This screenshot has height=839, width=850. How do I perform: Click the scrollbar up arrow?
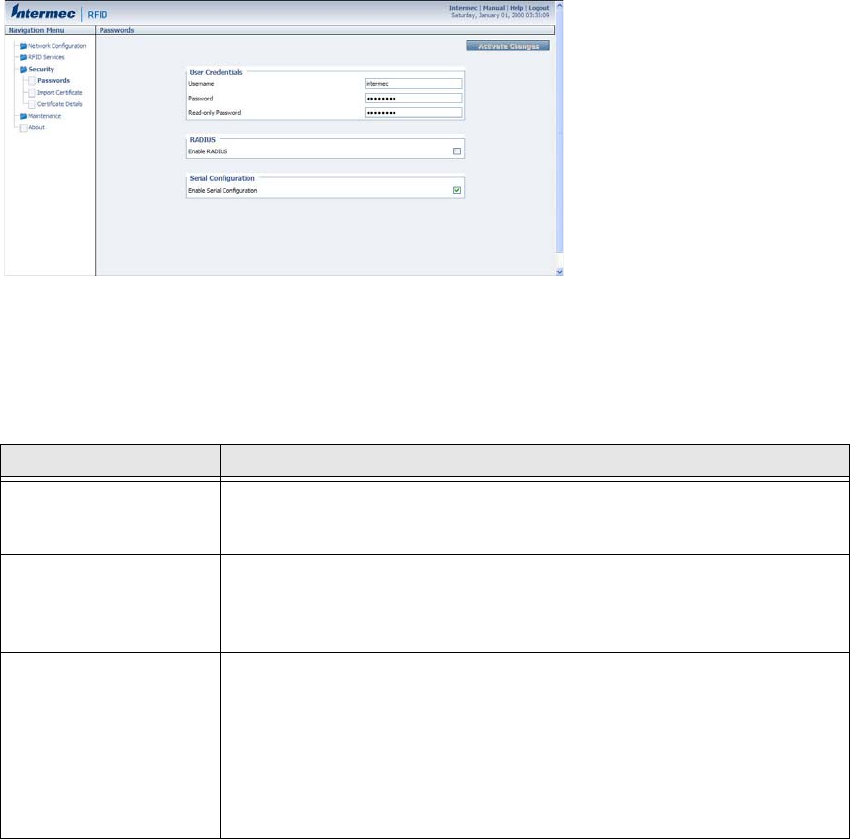click(559, 5)
